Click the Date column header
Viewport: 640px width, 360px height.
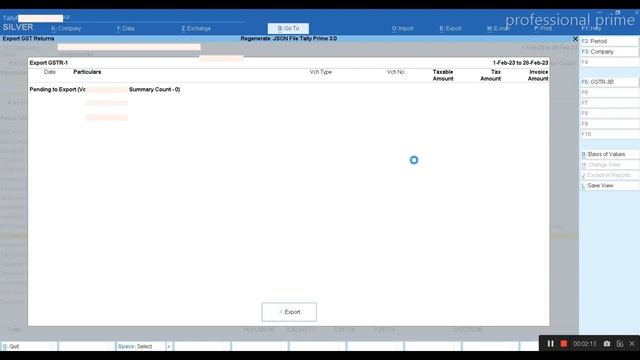click(x=49, y=72)
